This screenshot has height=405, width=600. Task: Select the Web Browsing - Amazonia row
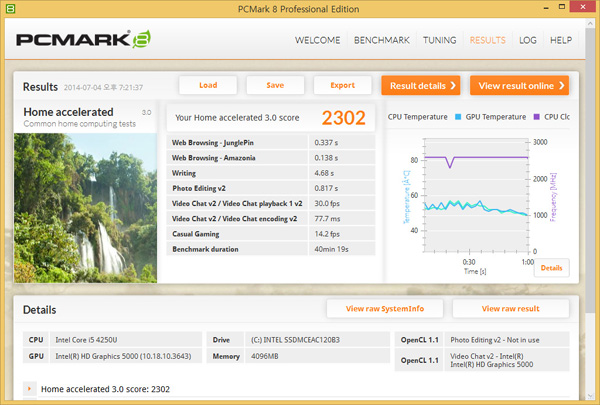(271, 158)
